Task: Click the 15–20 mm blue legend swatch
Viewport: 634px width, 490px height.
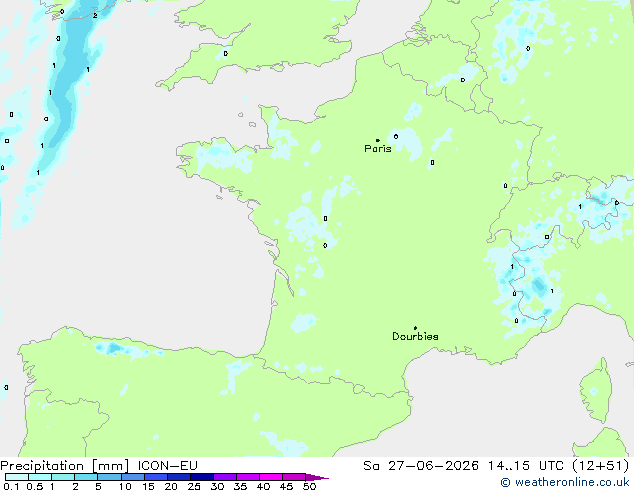Action: [156, 477]
